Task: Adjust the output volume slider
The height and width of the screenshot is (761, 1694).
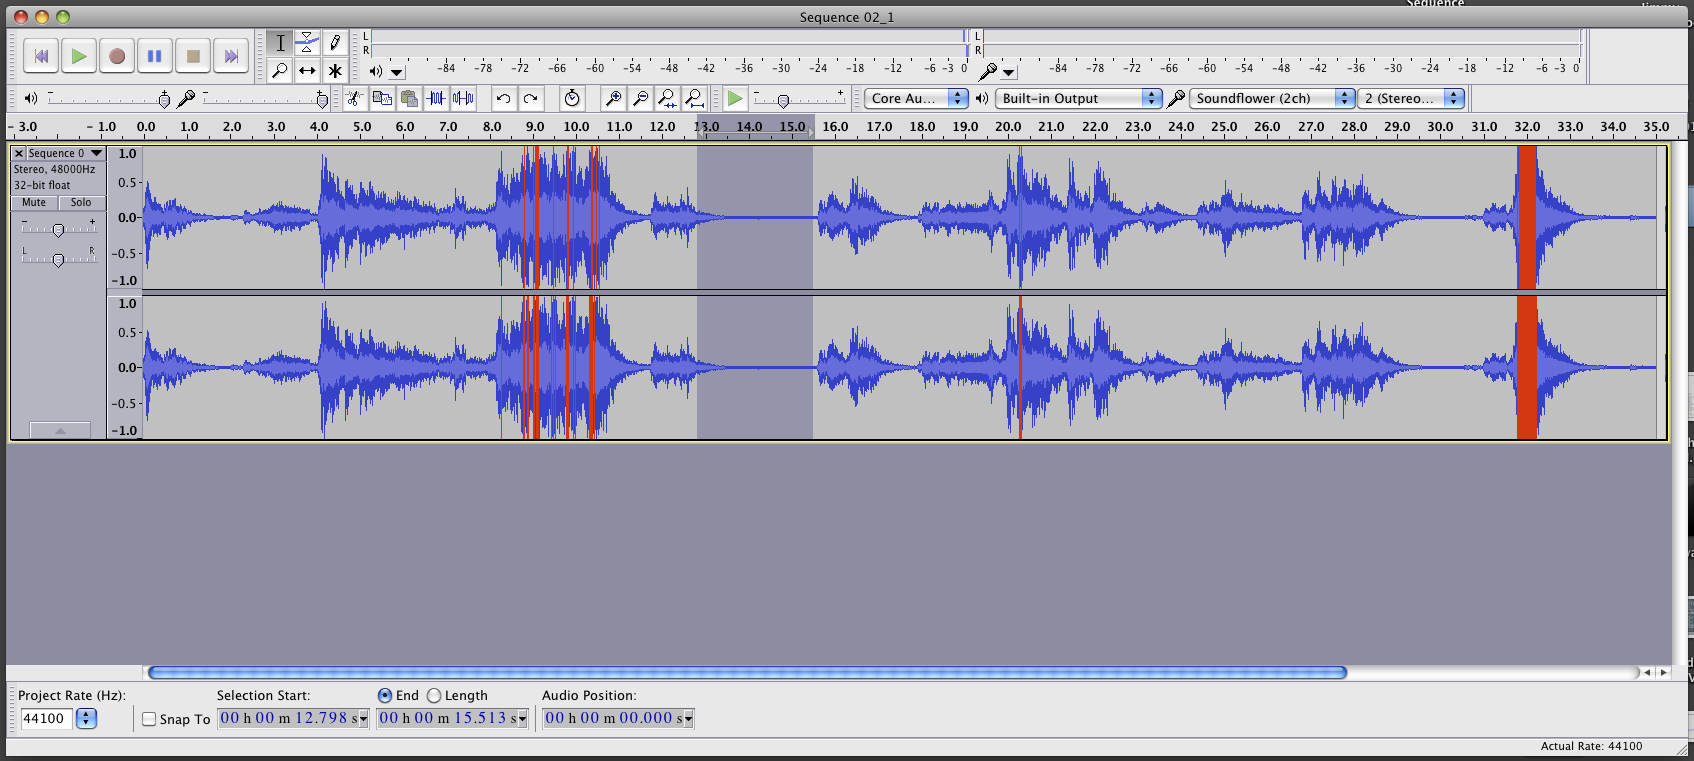Action: point(164,99)
